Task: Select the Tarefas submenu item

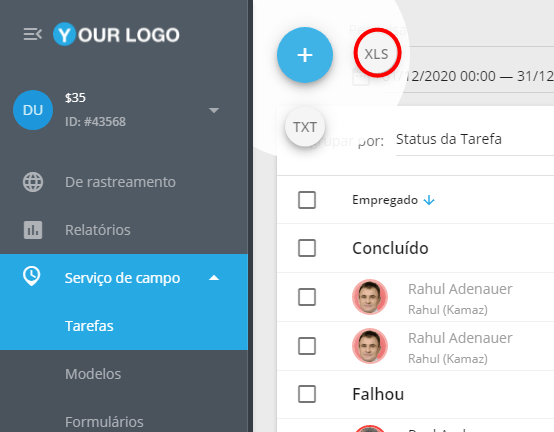Action: tap(89, 326)
